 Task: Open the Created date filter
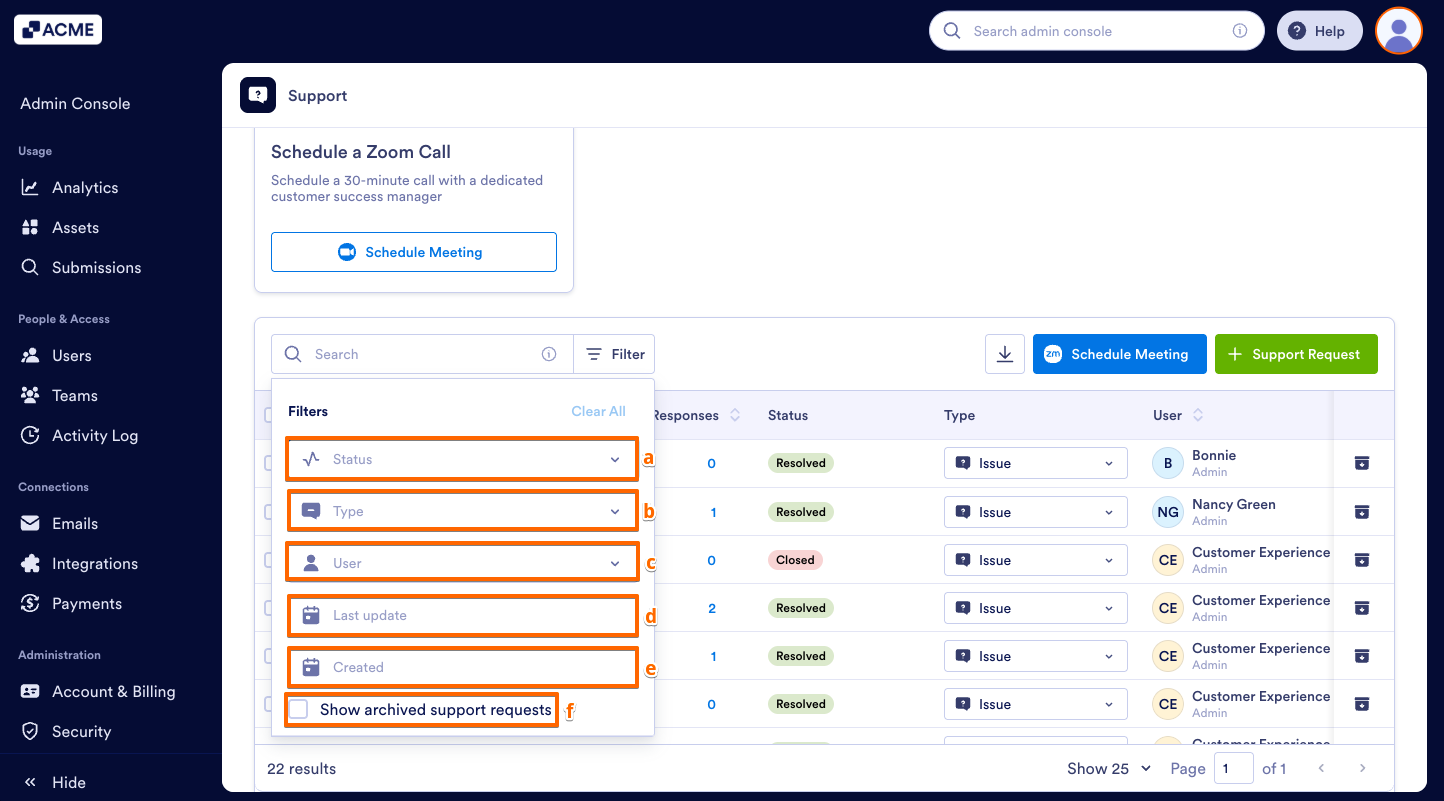462,667
